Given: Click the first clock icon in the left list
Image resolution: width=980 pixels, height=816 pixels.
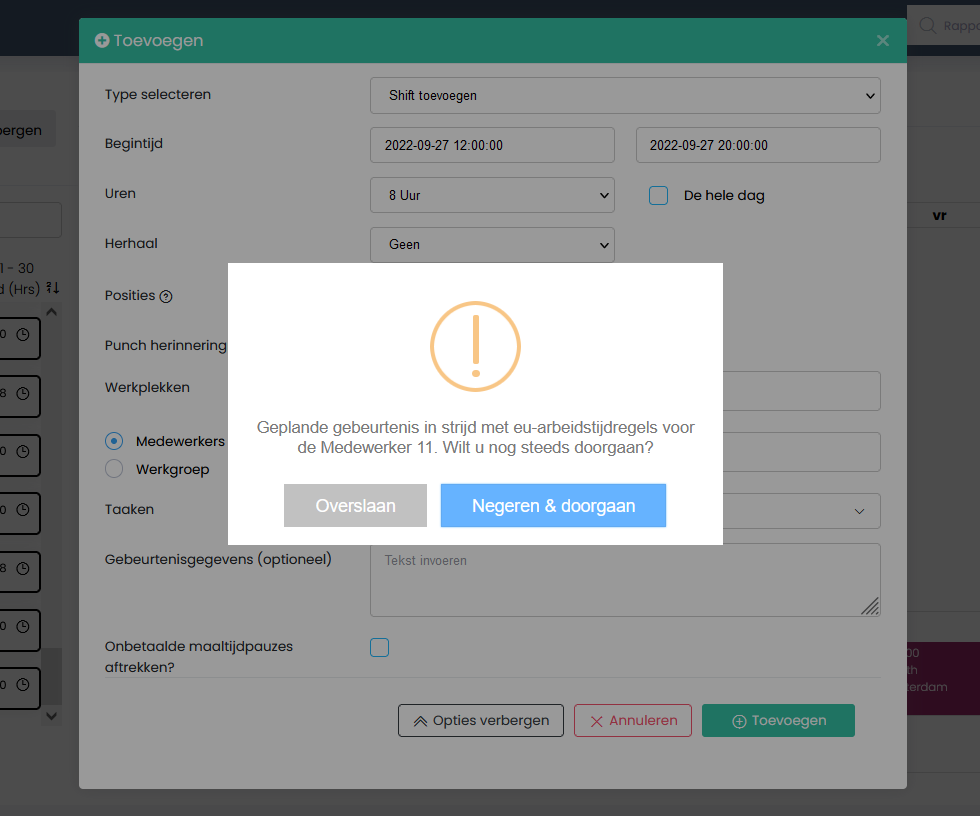Looking at the screenshot, I should [23, 336].
